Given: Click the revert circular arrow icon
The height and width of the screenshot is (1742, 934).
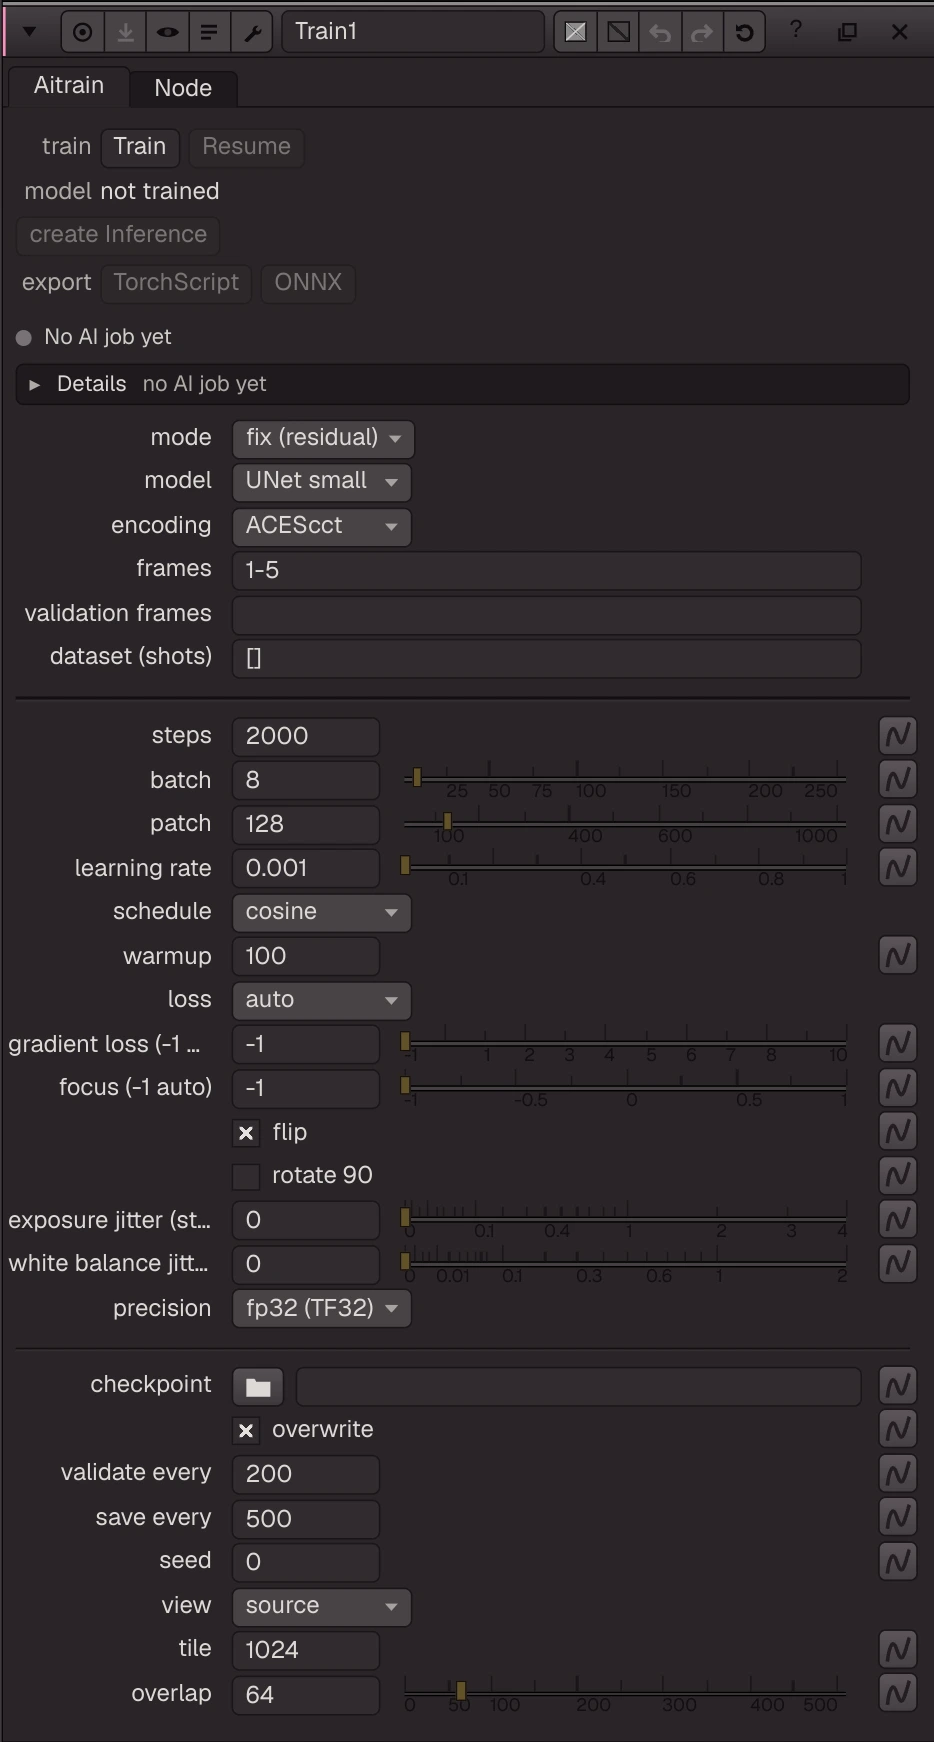Looking at the screenshot, I should (744, 32).
